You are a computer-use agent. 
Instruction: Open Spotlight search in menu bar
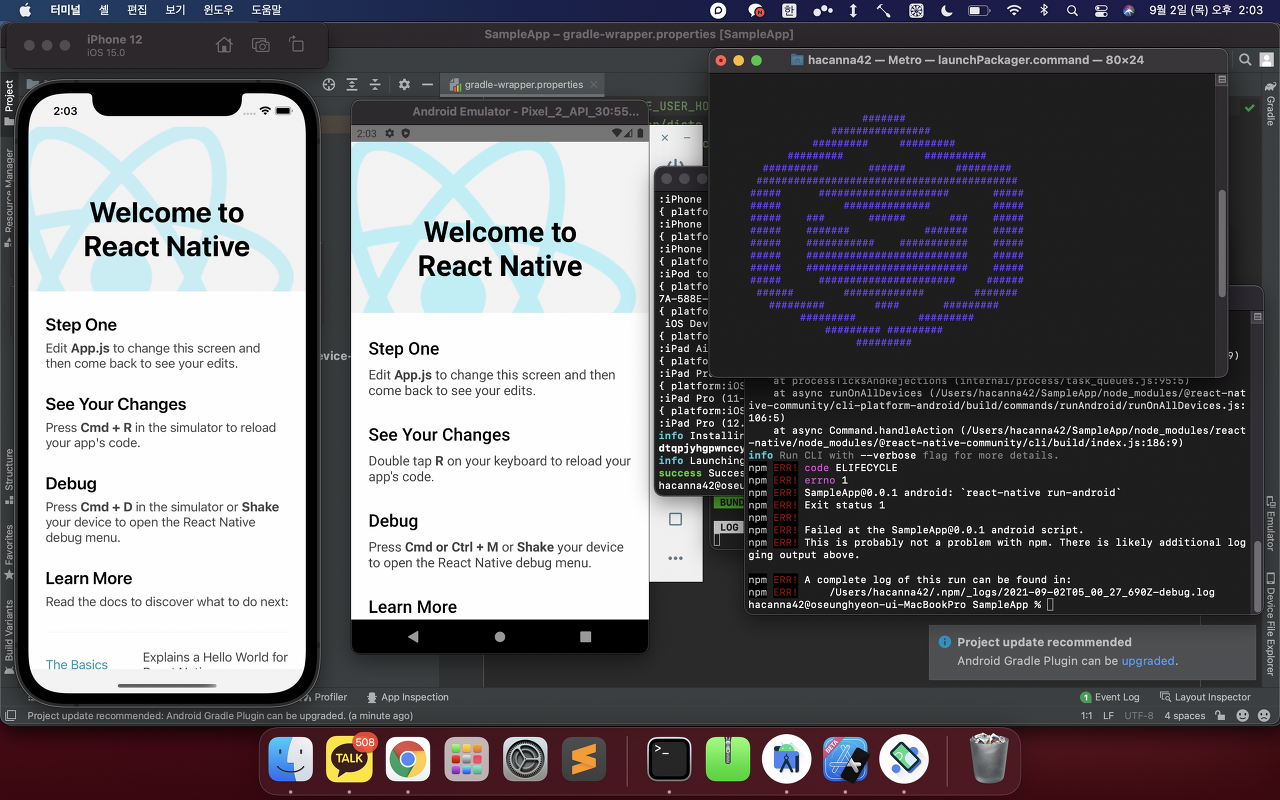(1072, 10)
